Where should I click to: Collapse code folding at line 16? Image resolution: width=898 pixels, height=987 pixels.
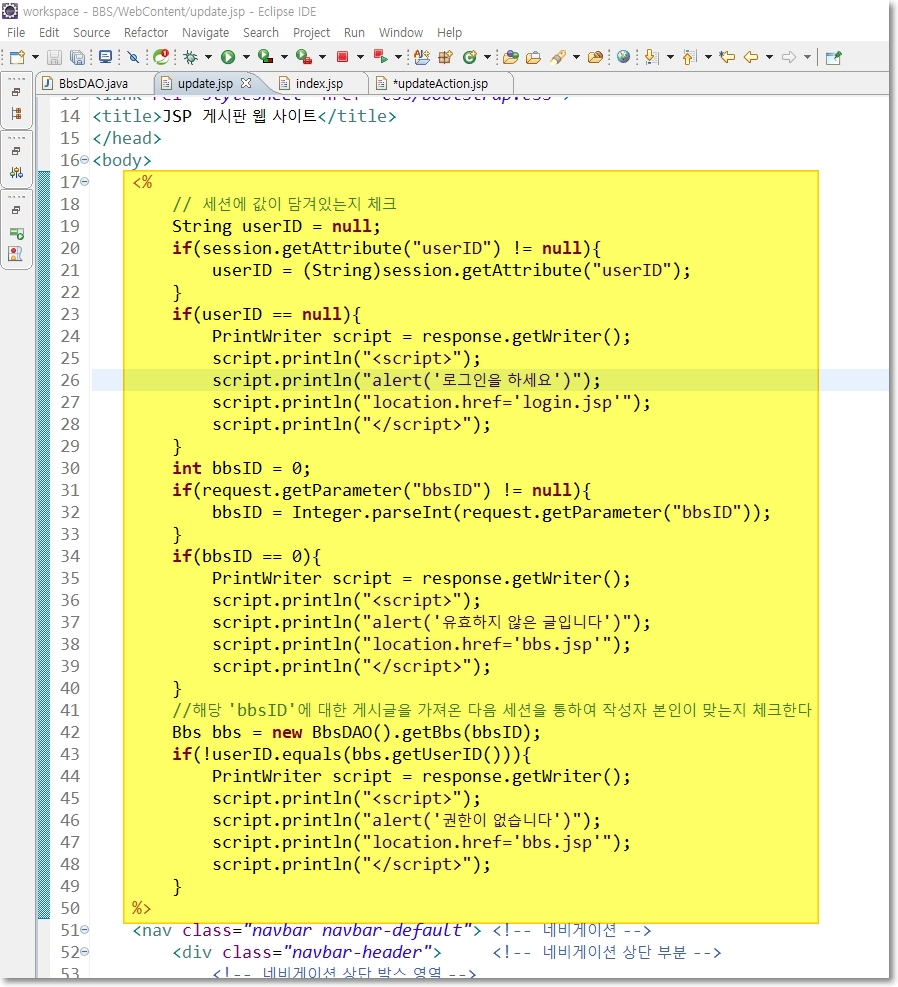[x=85, y=160]
